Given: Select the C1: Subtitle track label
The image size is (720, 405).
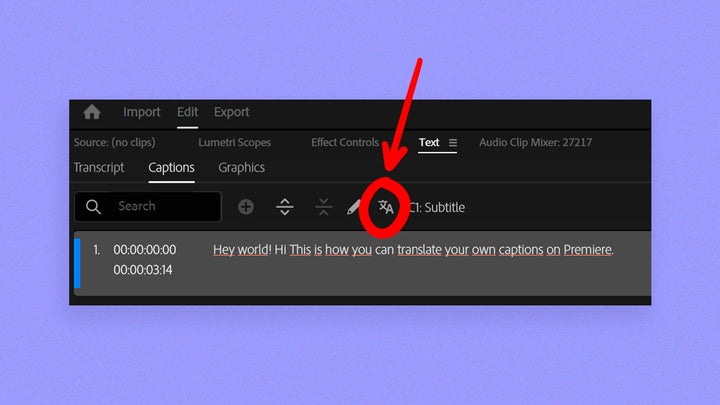Looking at the screenshot, I should 437,208.
